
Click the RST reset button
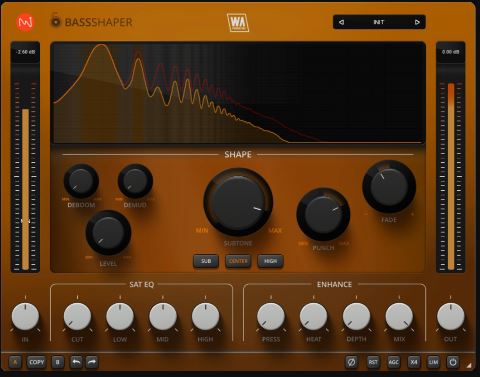[373, 362]
